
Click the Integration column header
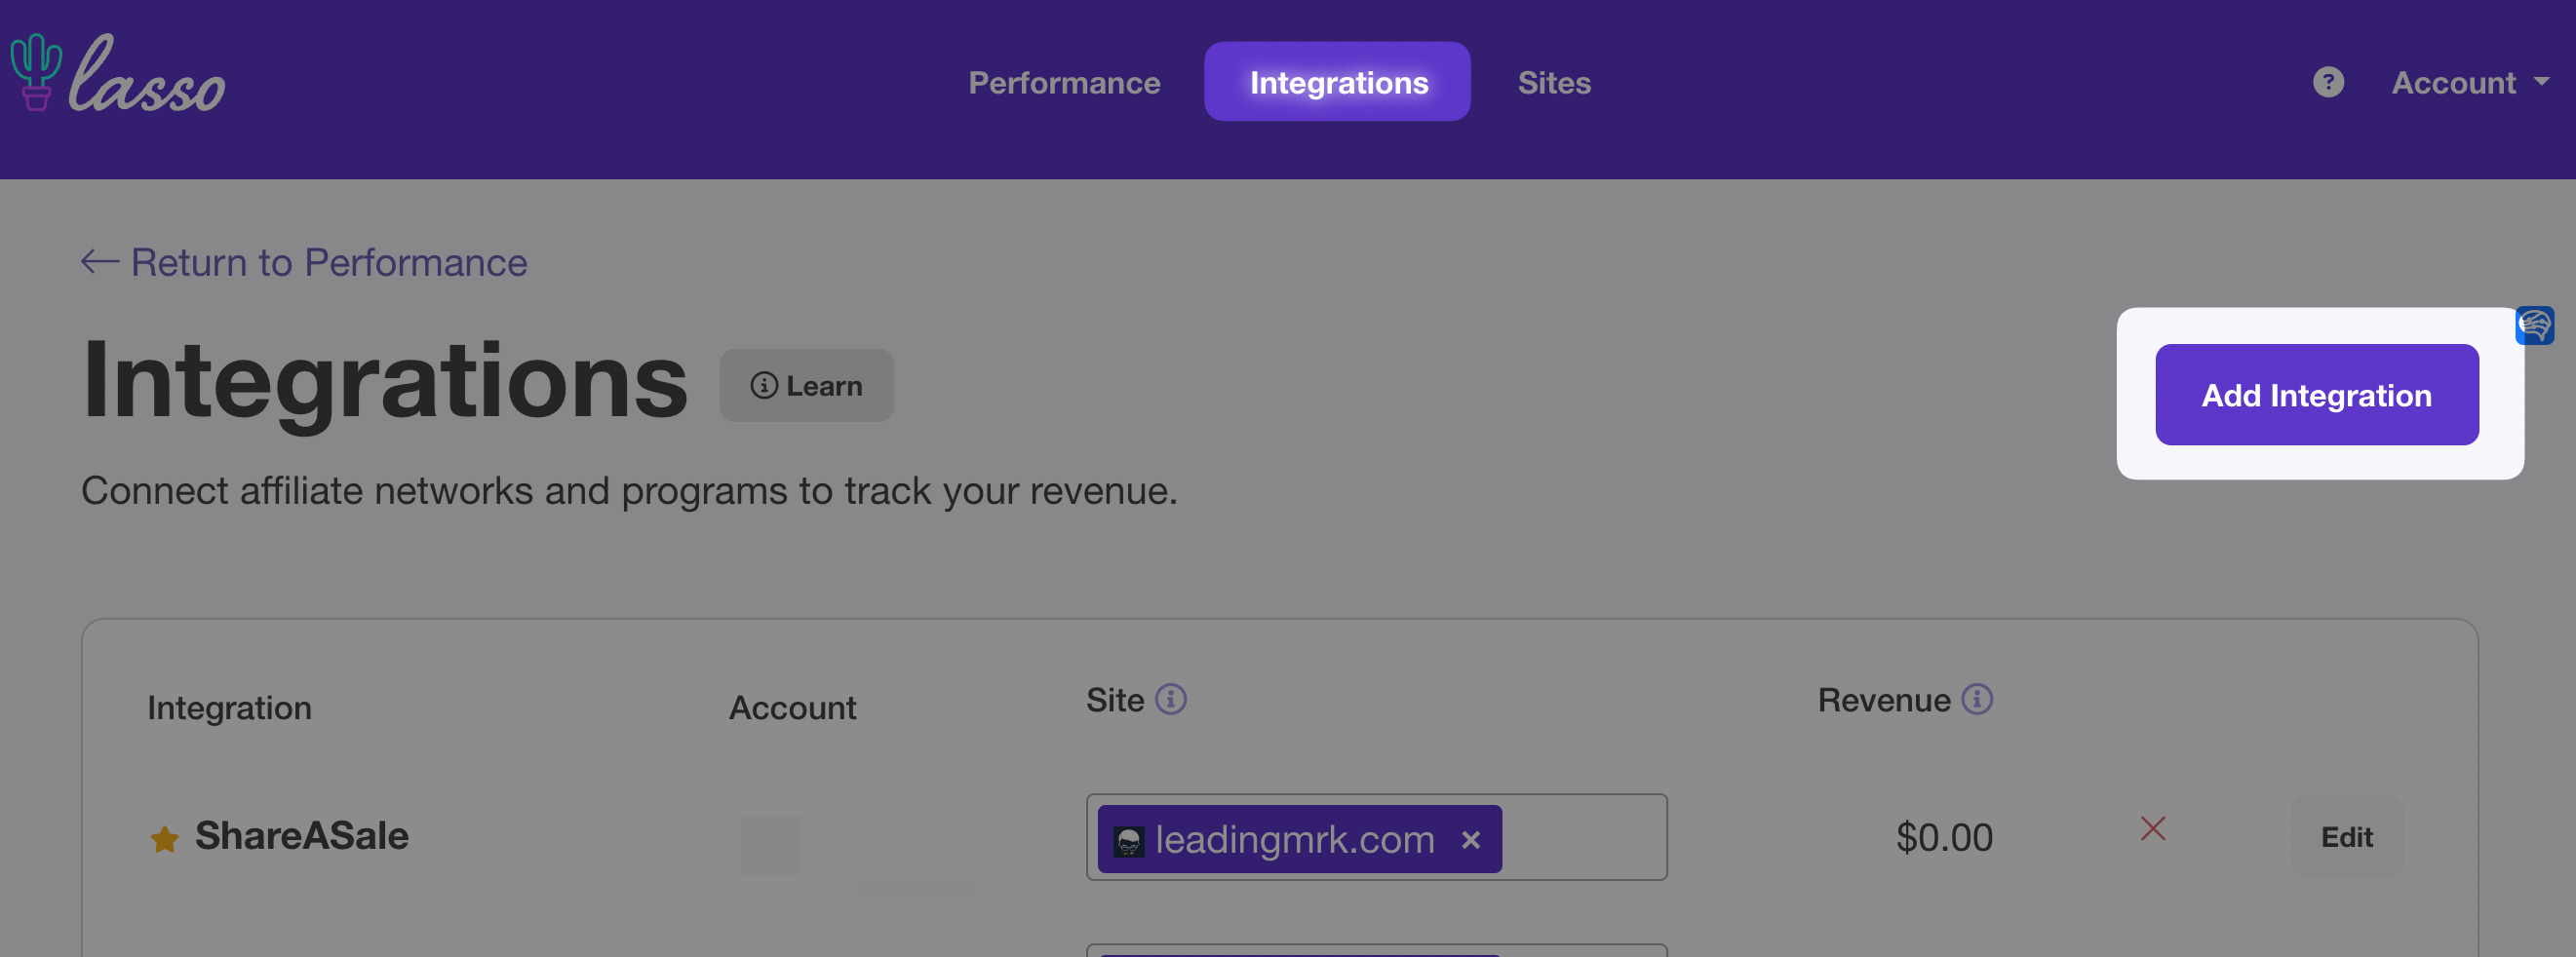tap(229, 708)
